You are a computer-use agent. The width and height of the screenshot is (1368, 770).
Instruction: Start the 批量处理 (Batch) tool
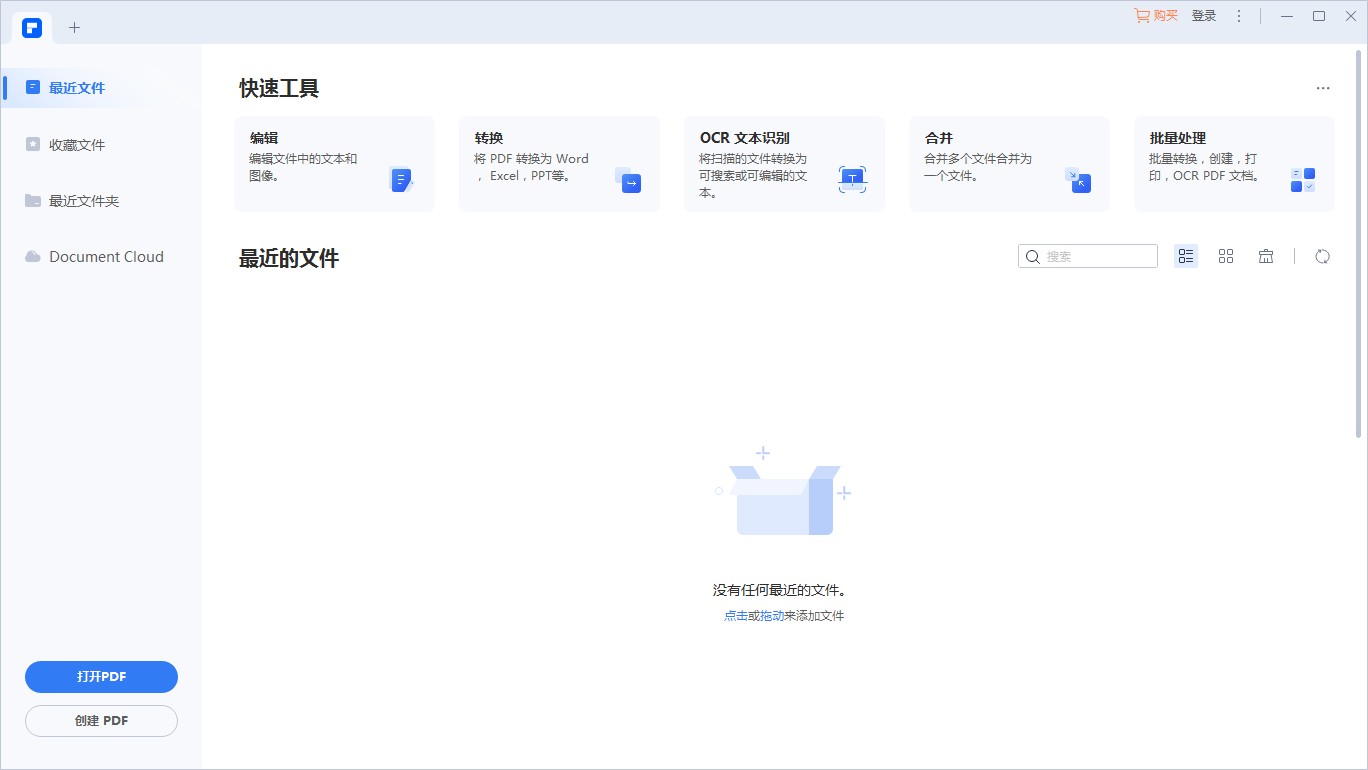(1233, 163)
